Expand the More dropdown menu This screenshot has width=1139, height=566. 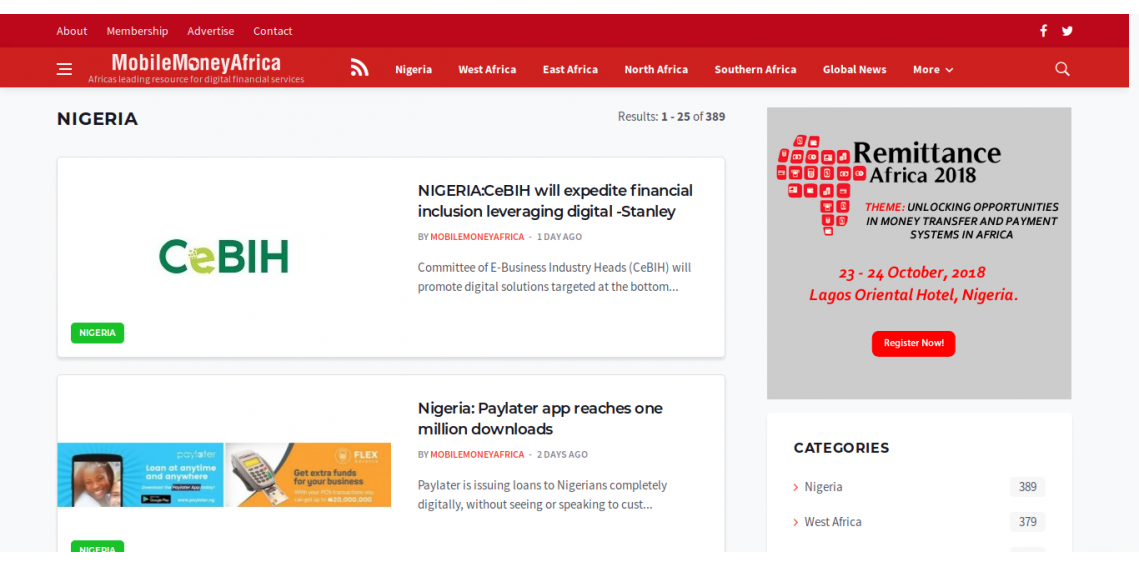[x=933, y=70]
